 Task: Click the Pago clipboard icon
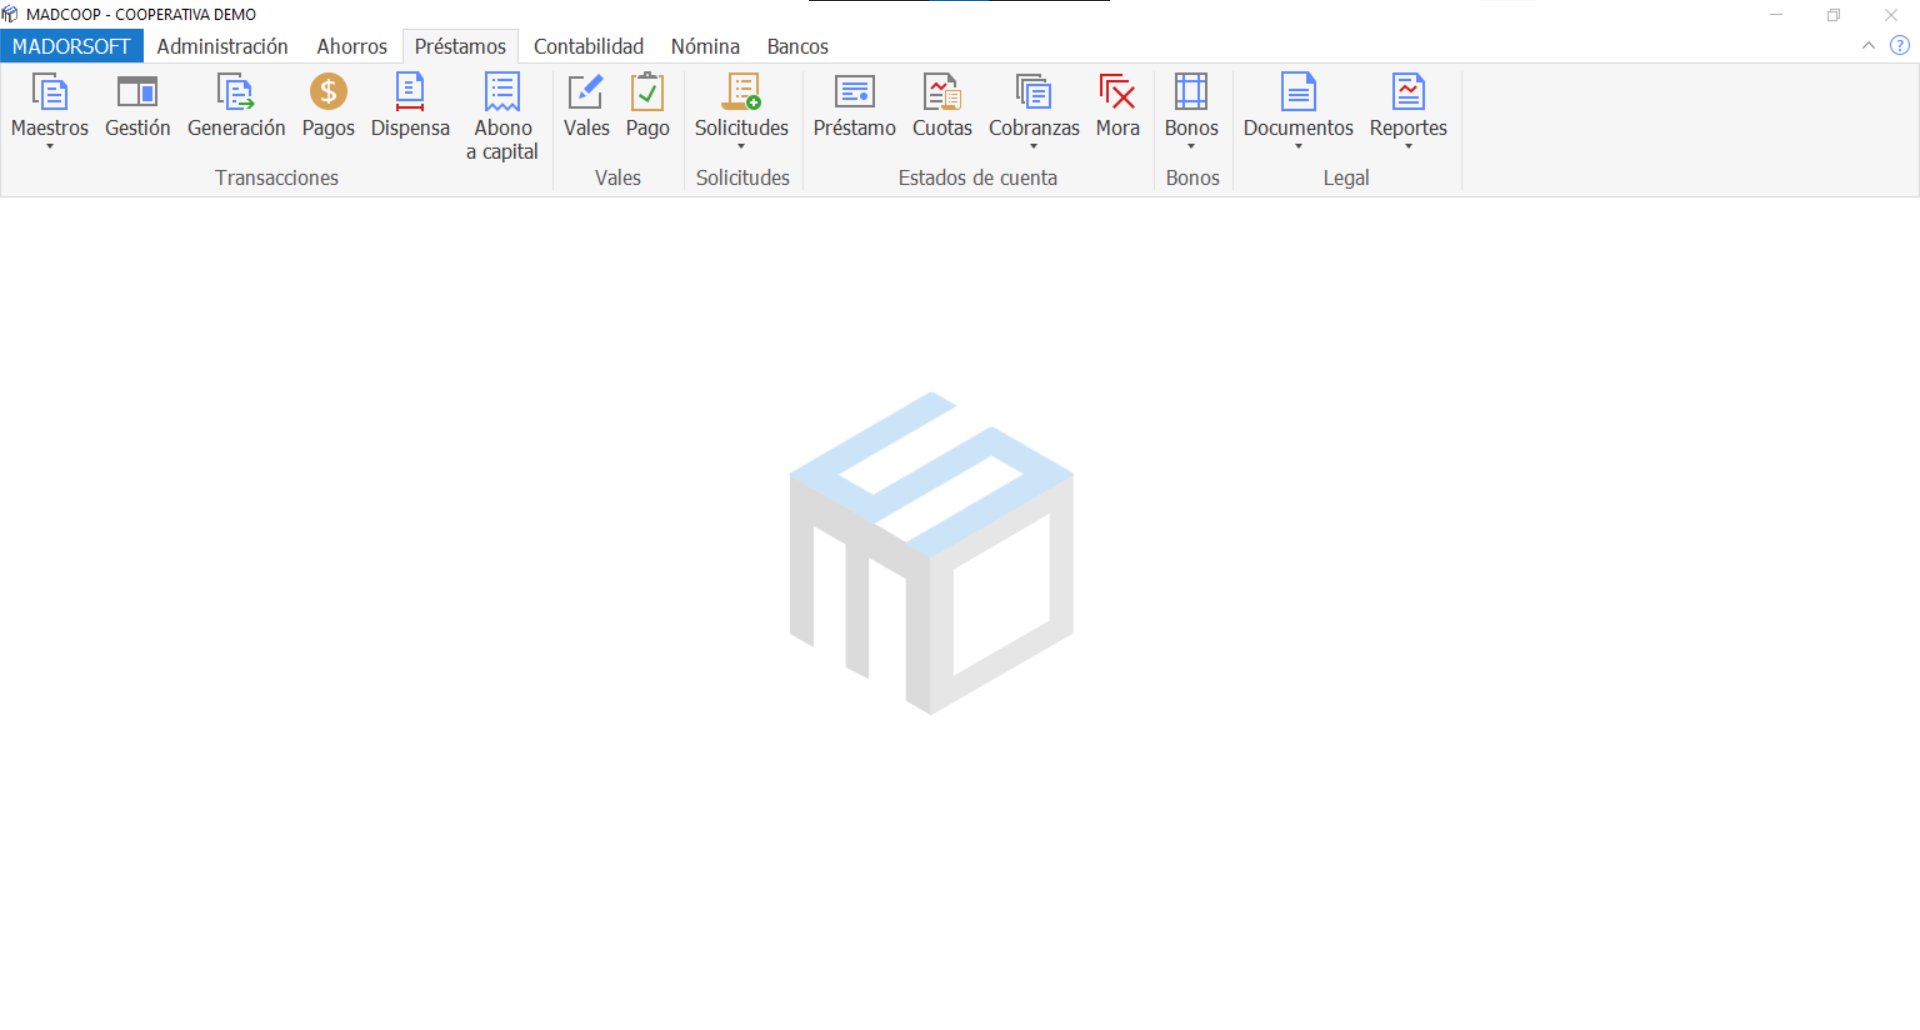click(x=647, y=105)
